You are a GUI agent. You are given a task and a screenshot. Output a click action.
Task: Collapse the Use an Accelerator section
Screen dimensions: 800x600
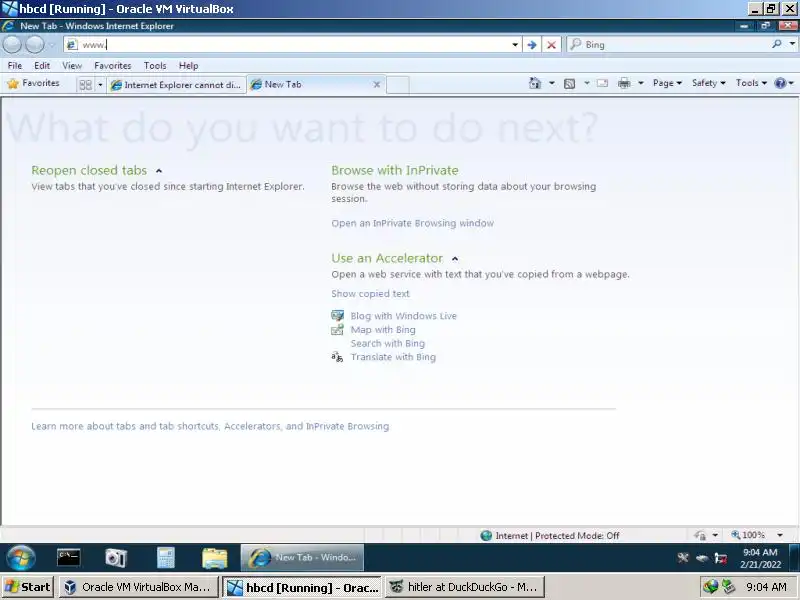(455, 259)
